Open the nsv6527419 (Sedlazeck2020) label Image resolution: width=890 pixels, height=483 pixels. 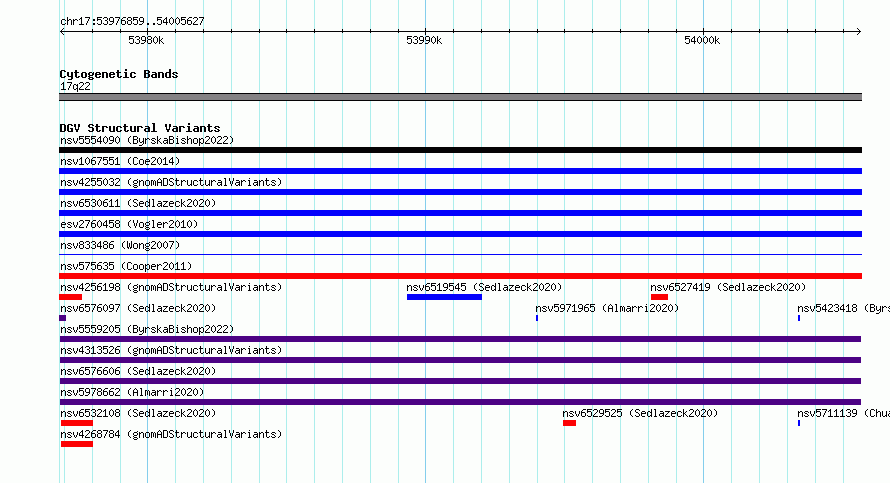728,287
